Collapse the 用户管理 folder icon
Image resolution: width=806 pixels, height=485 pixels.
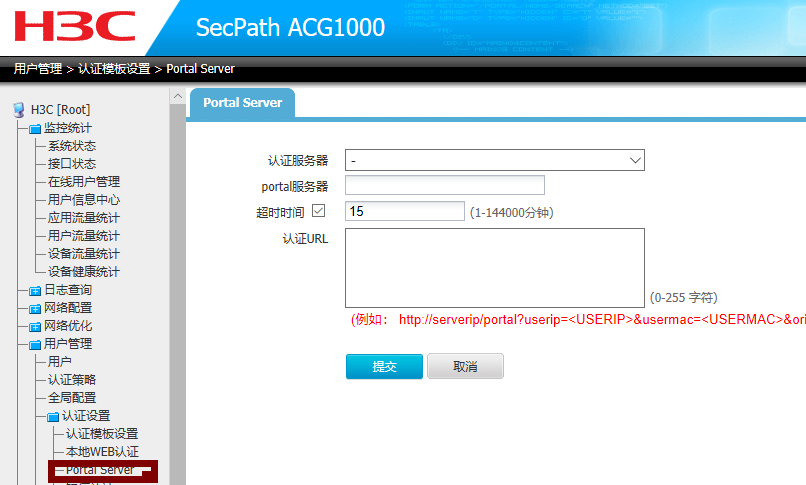[35, 344]
